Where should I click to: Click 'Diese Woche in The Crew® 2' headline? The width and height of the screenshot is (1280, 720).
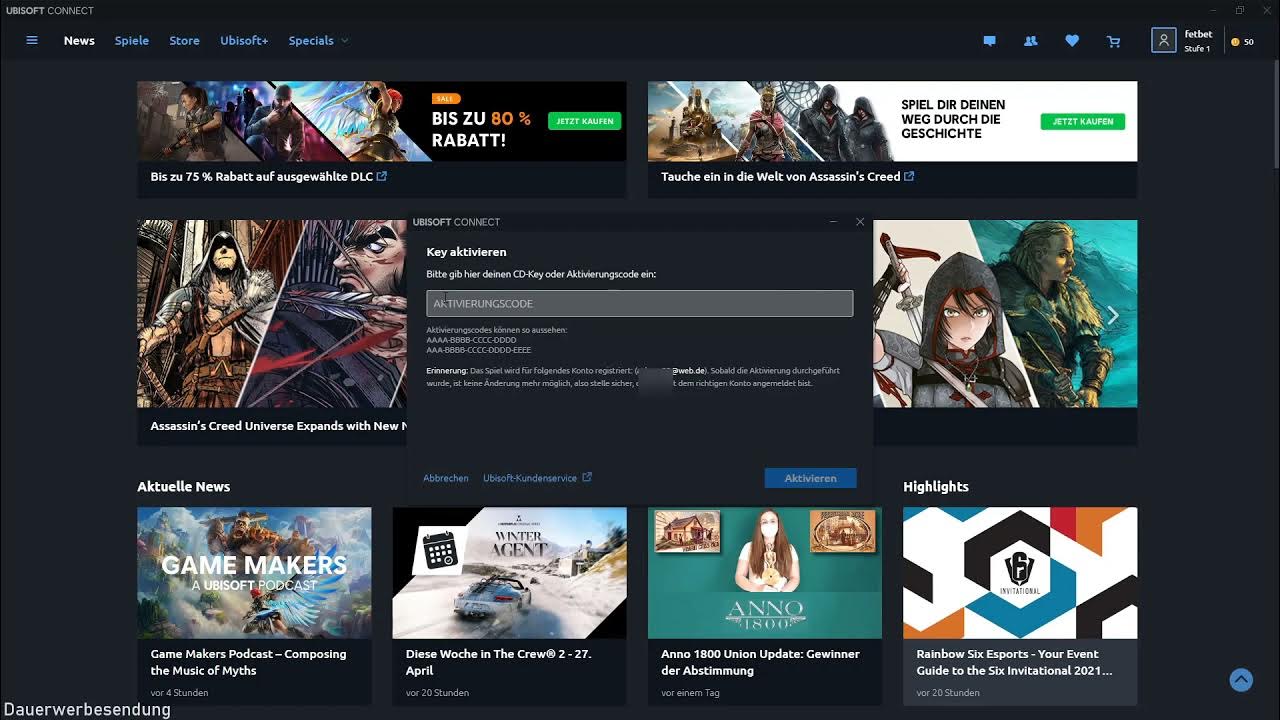[x=499, y=662]
